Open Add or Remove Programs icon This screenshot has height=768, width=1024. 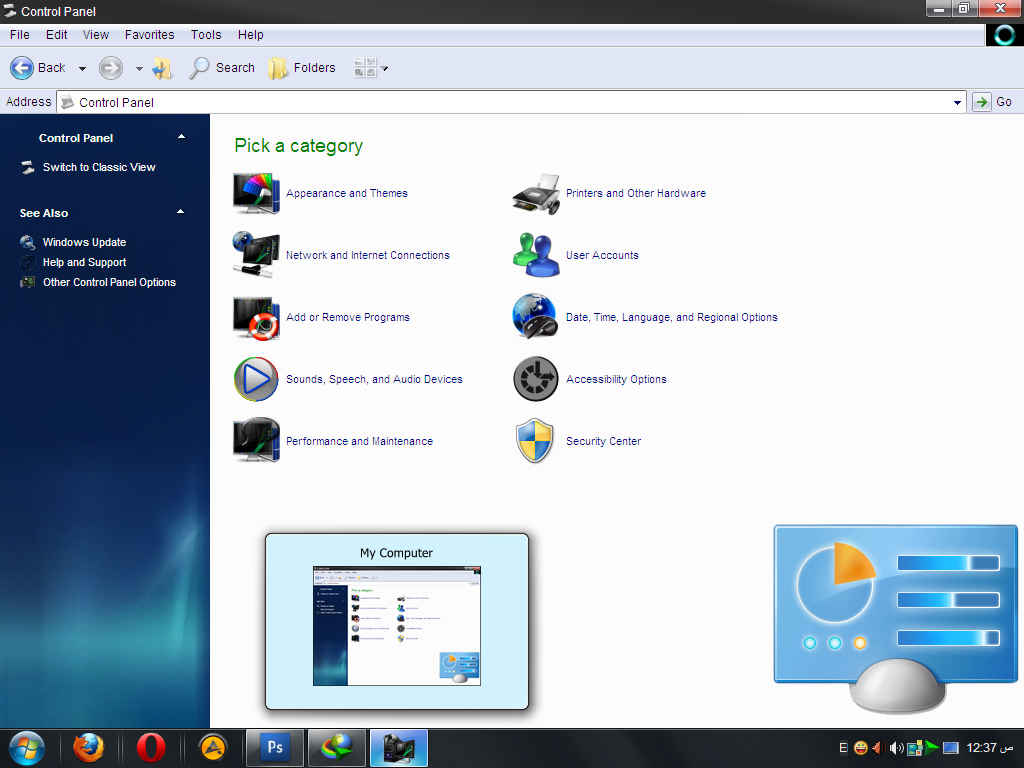(x=256, y=317)
